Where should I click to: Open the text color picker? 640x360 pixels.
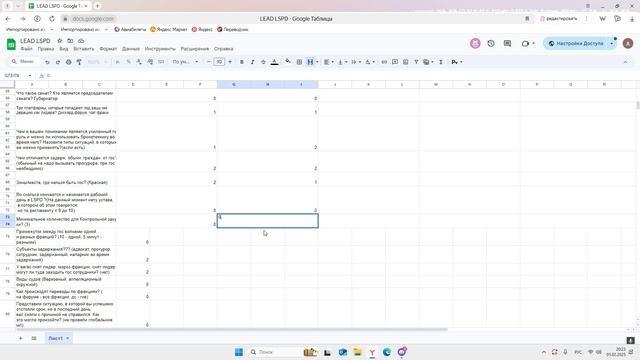275,62
